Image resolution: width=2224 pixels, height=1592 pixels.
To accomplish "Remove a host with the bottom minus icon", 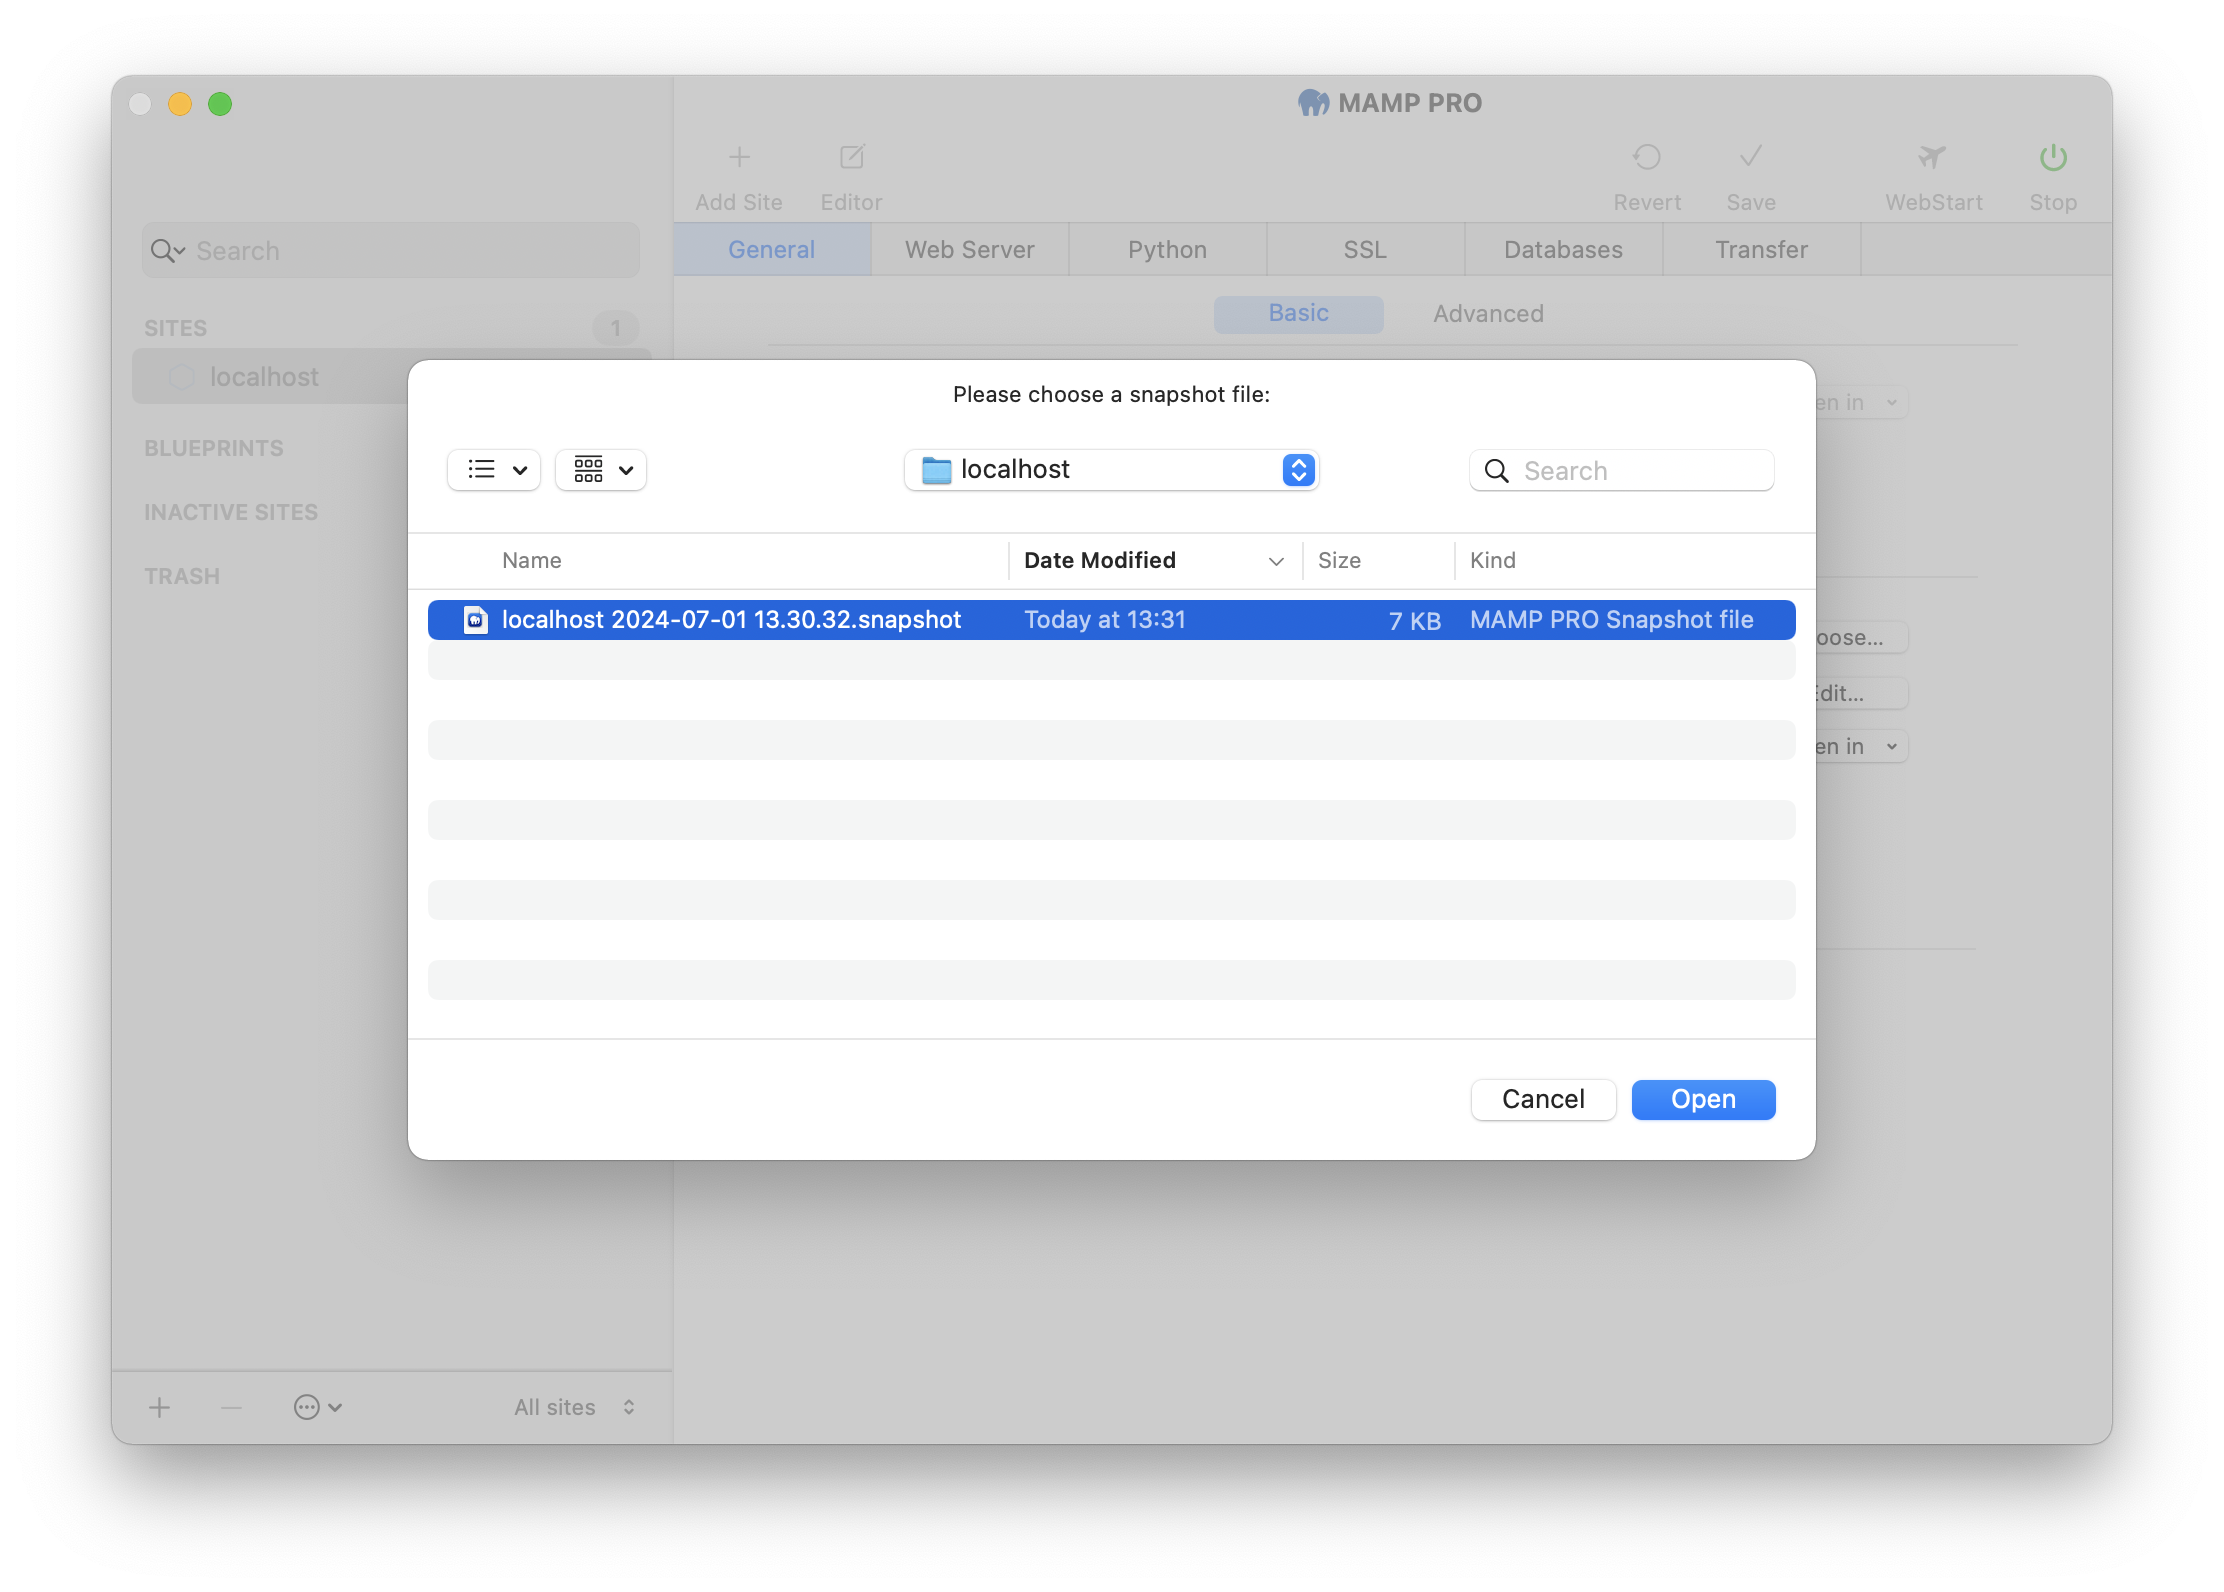I will pyautogui.click(x=231, y=1407).
